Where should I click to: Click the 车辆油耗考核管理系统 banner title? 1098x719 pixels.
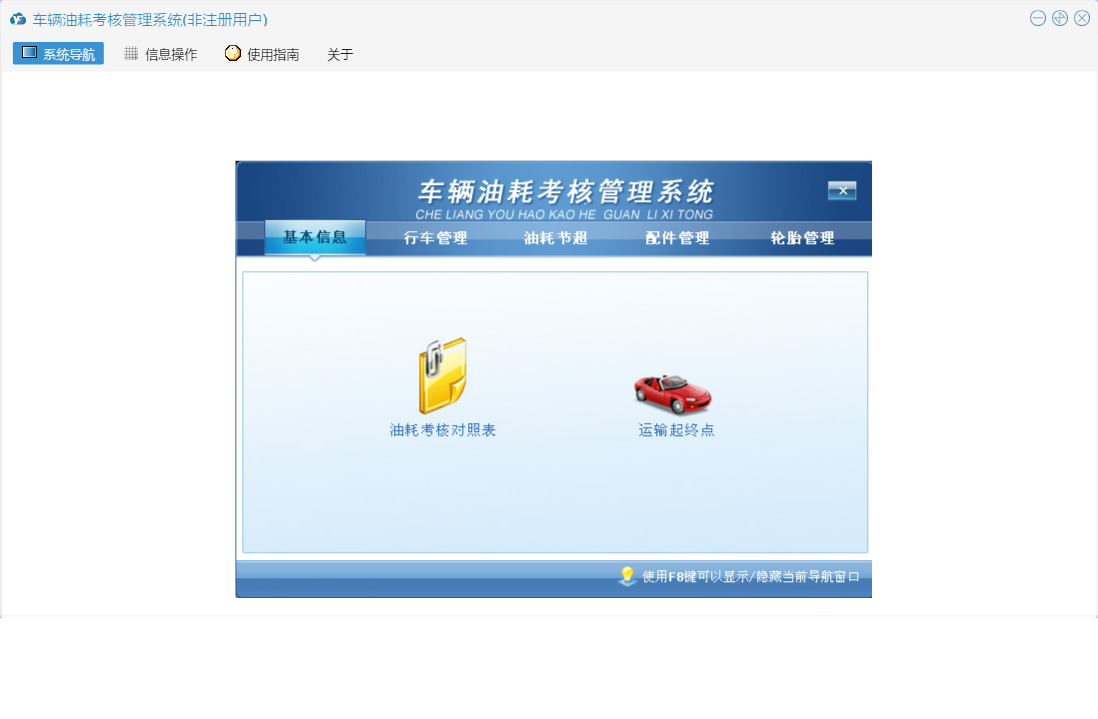tap(565, 191)
